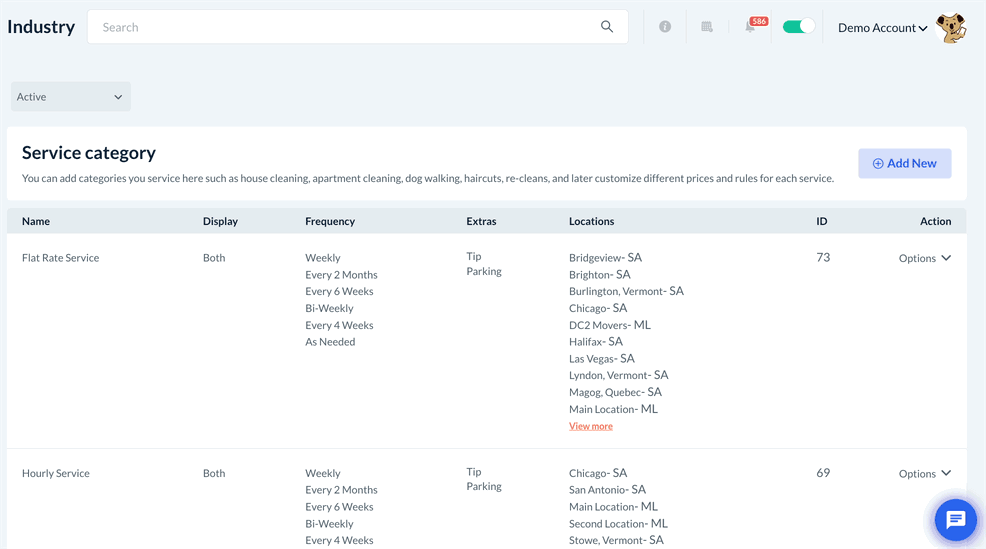Toggle the green switch in header
The image size is (986, 549).
[798, 27]
